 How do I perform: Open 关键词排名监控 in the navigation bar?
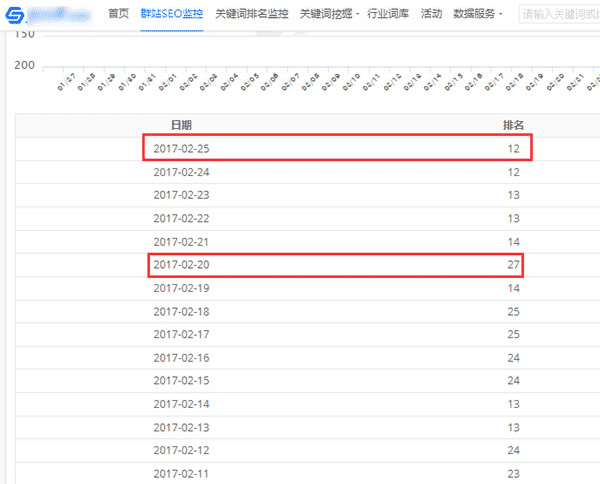pos(252,14)
